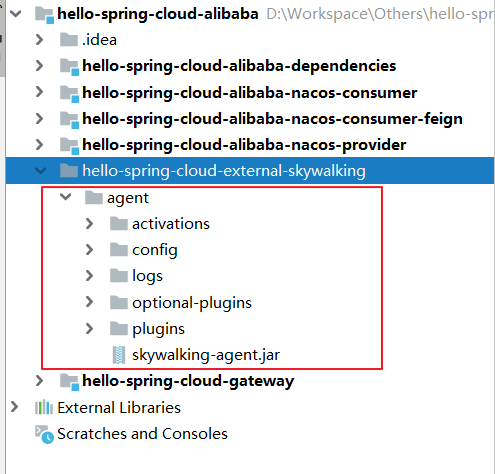
Task: Select the plugins folder label
Action: coord(158,329)
